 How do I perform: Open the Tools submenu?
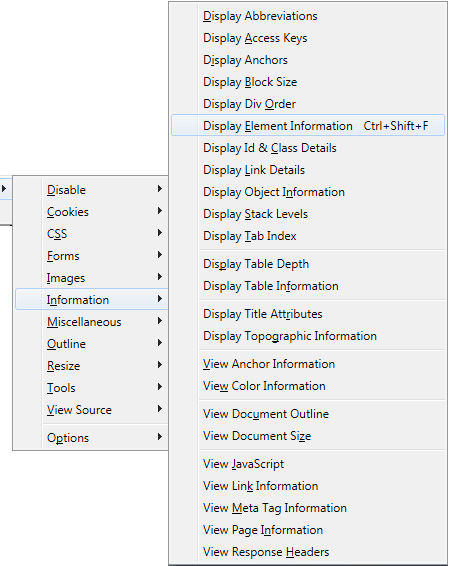[92, 388]
